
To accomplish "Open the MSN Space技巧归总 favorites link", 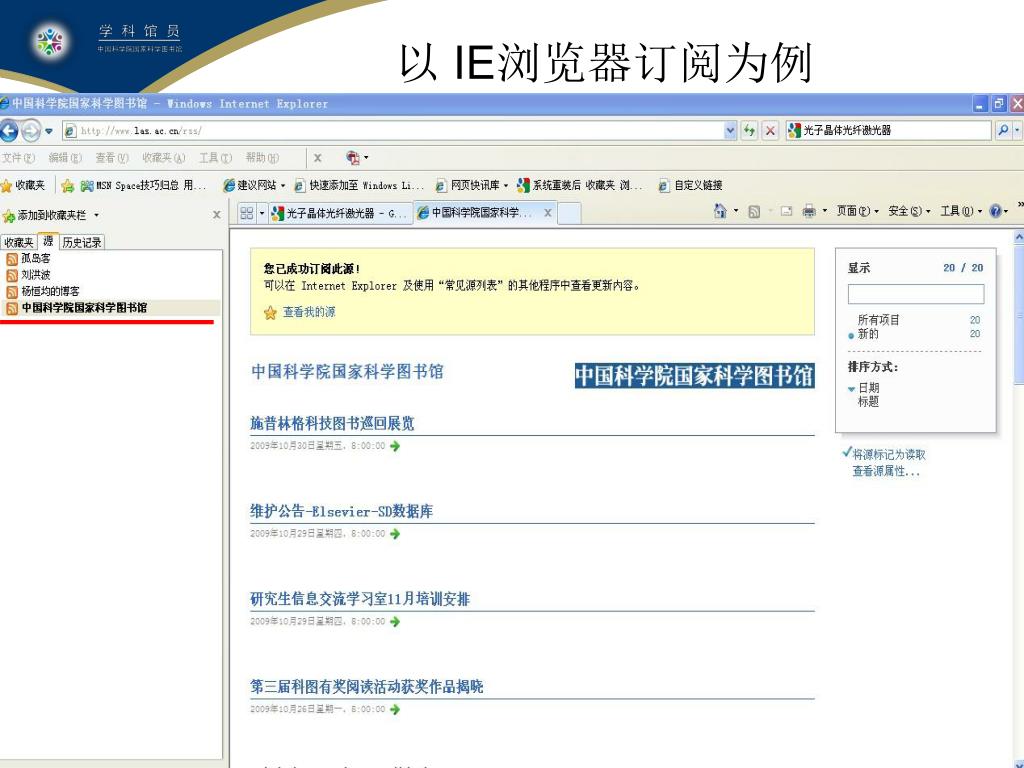I will pos(143,185).
